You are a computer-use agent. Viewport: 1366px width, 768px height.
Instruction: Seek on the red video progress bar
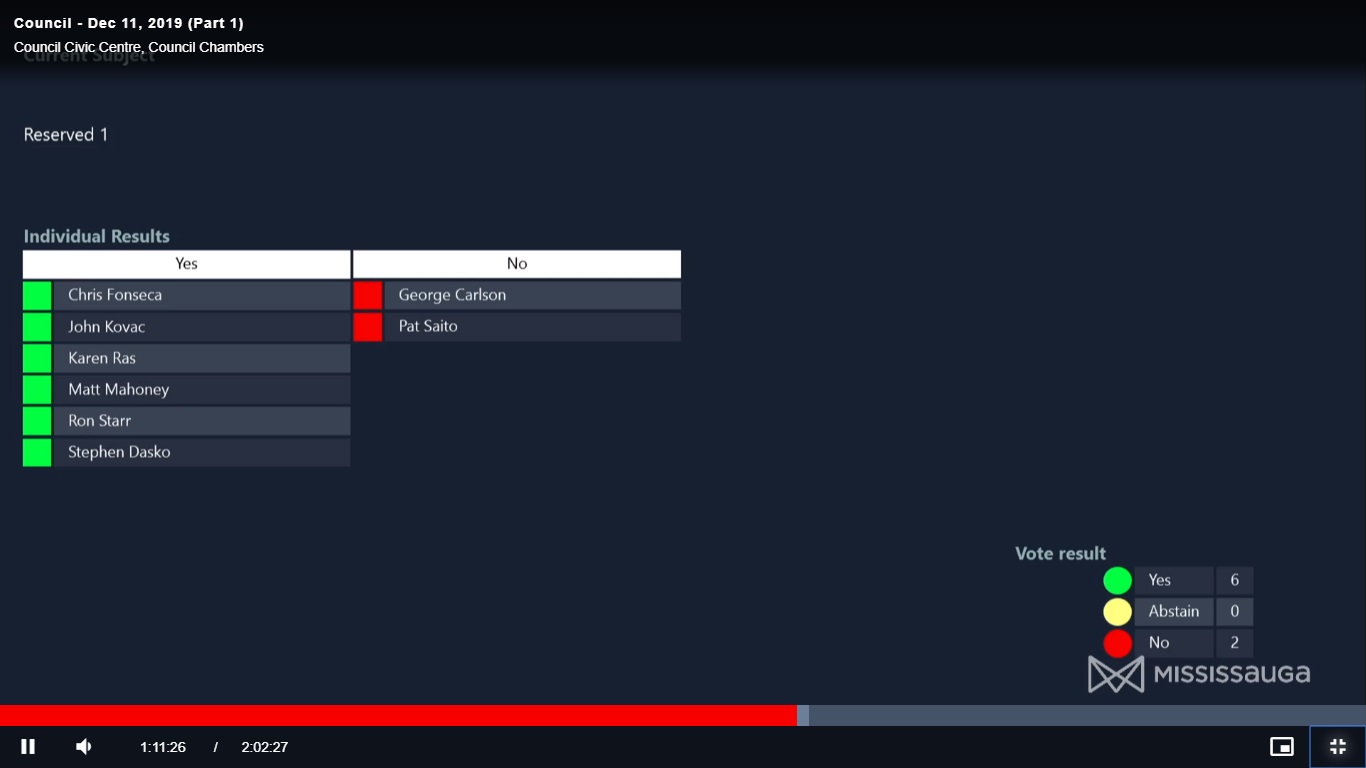click(x=398, y=715)
